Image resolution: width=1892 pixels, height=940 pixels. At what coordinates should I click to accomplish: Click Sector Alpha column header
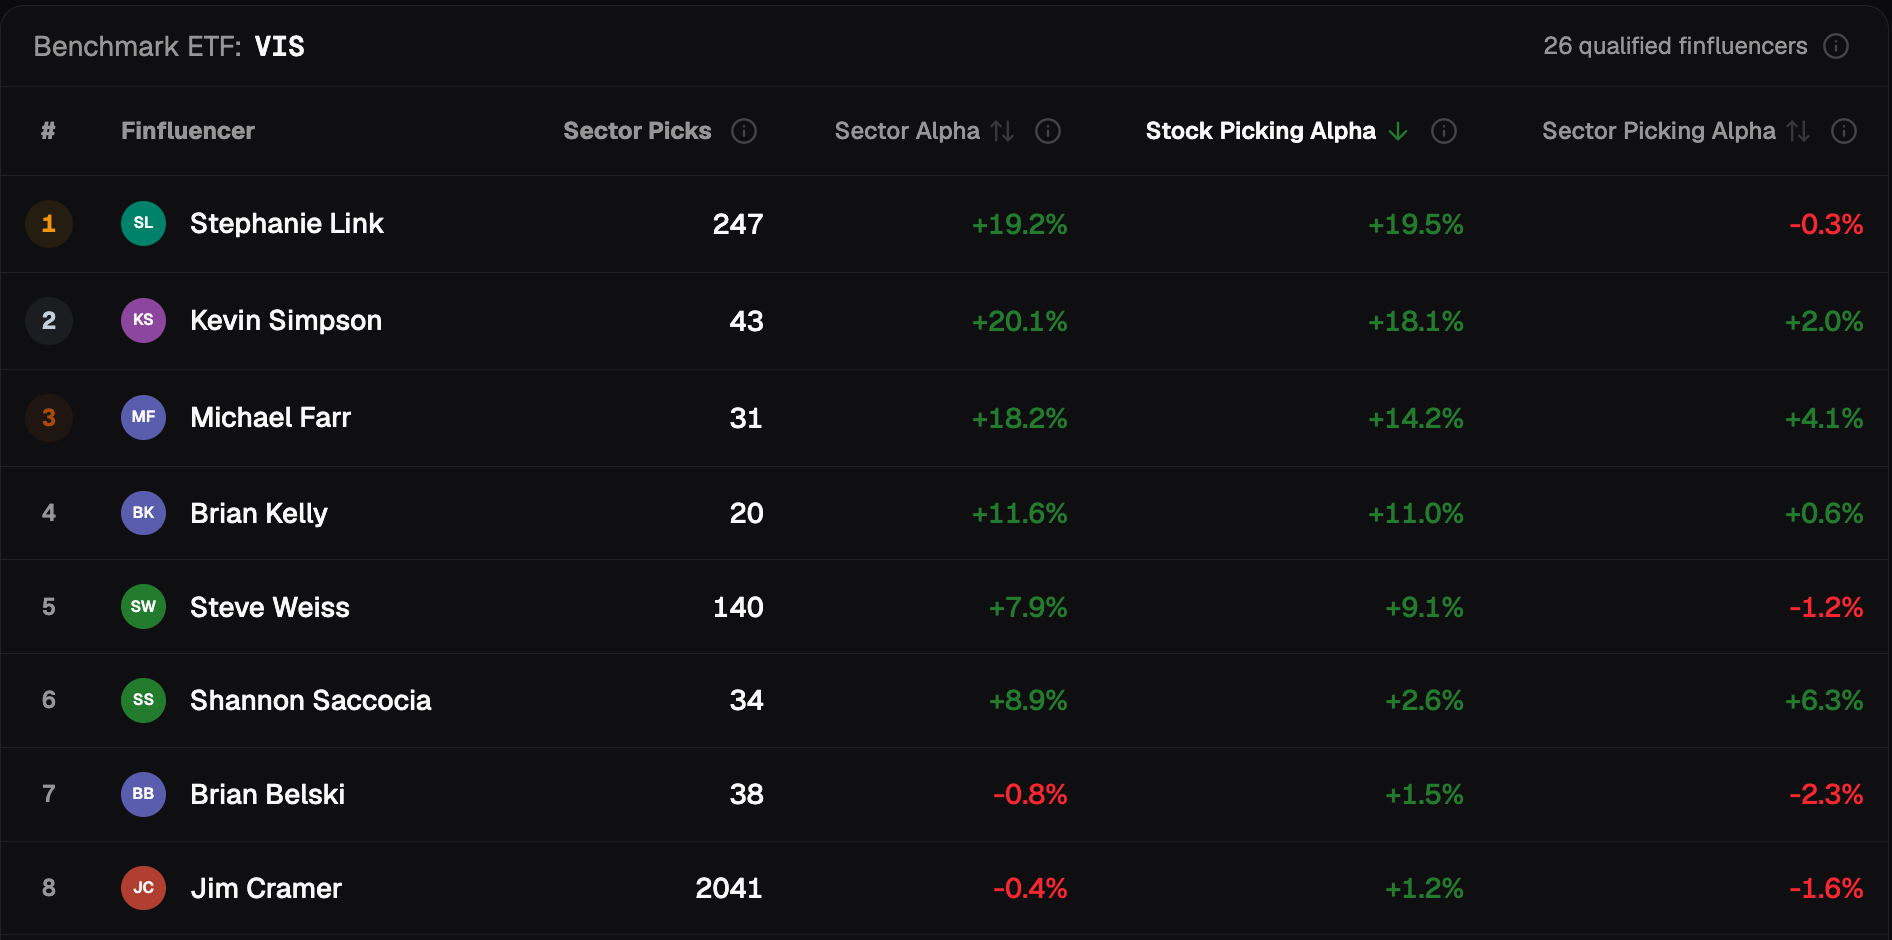click(907, 131)
